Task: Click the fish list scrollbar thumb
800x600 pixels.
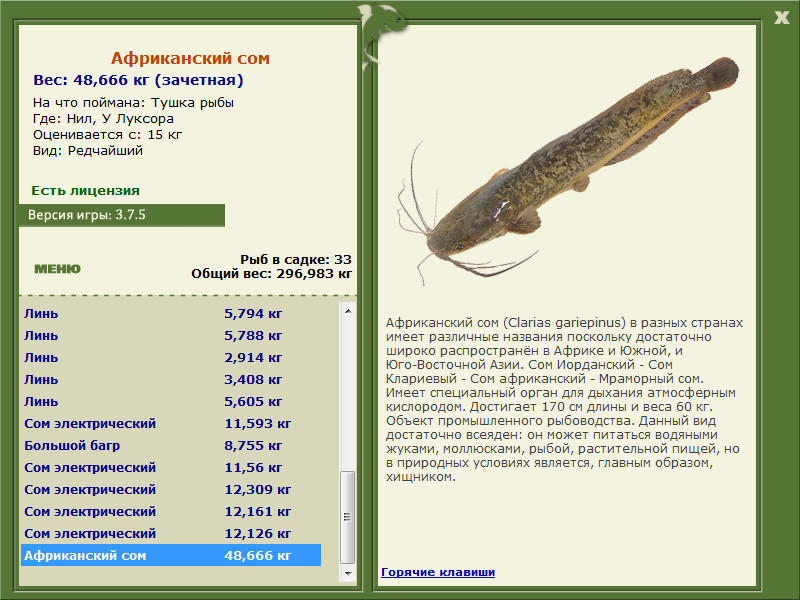Action: 348,517
